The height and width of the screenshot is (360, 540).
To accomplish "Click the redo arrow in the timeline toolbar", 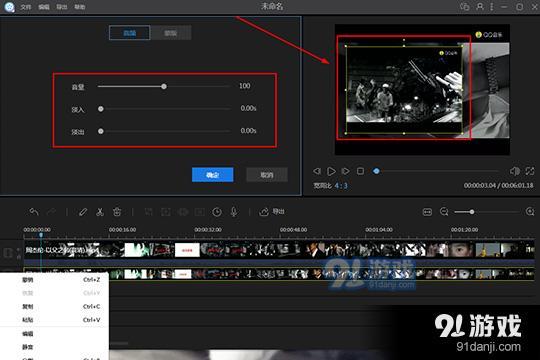I will click(x=51, y=212).
